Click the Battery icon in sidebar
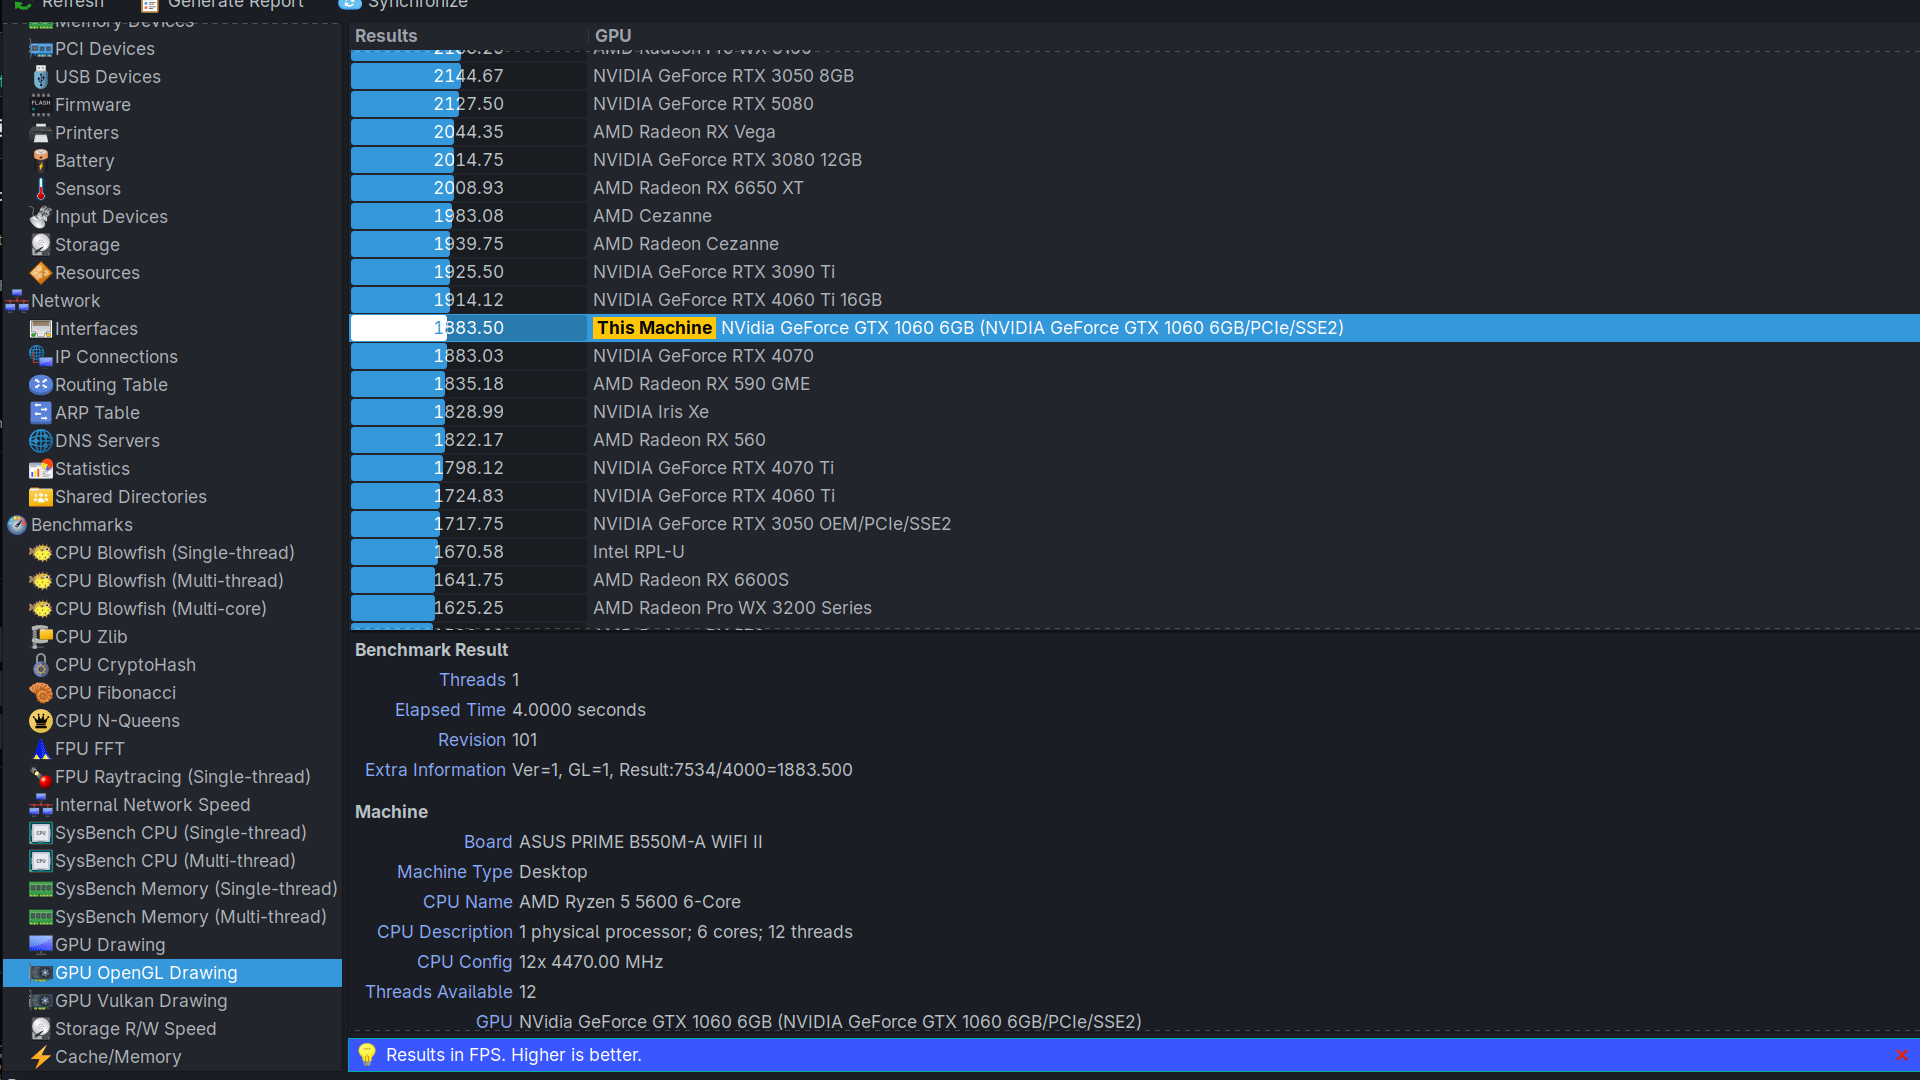The image size is (1920, 1080). tap(40, 160)
